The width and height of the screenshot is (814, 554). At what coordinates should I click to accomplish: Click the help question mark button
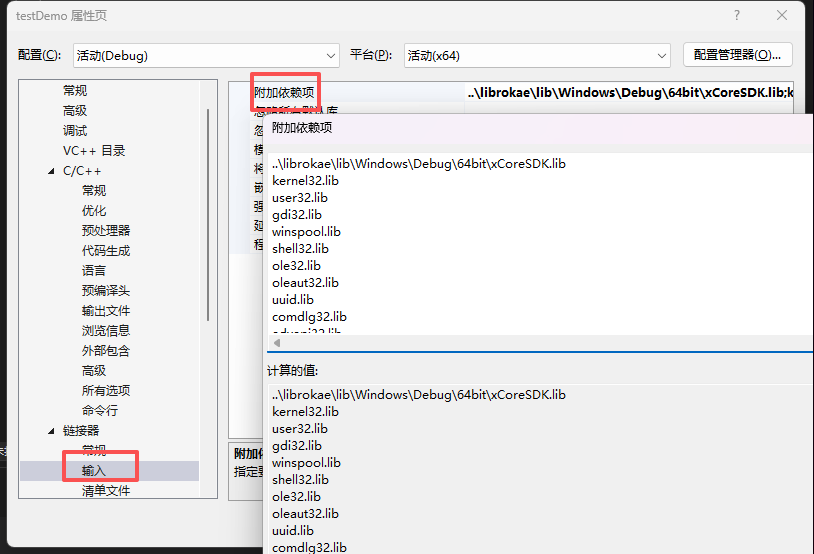(x=737, y=16)
